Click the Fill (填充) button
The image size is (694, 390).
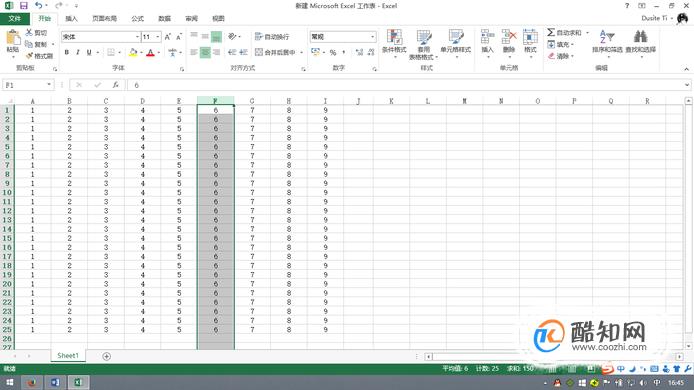tap(560, 44)
